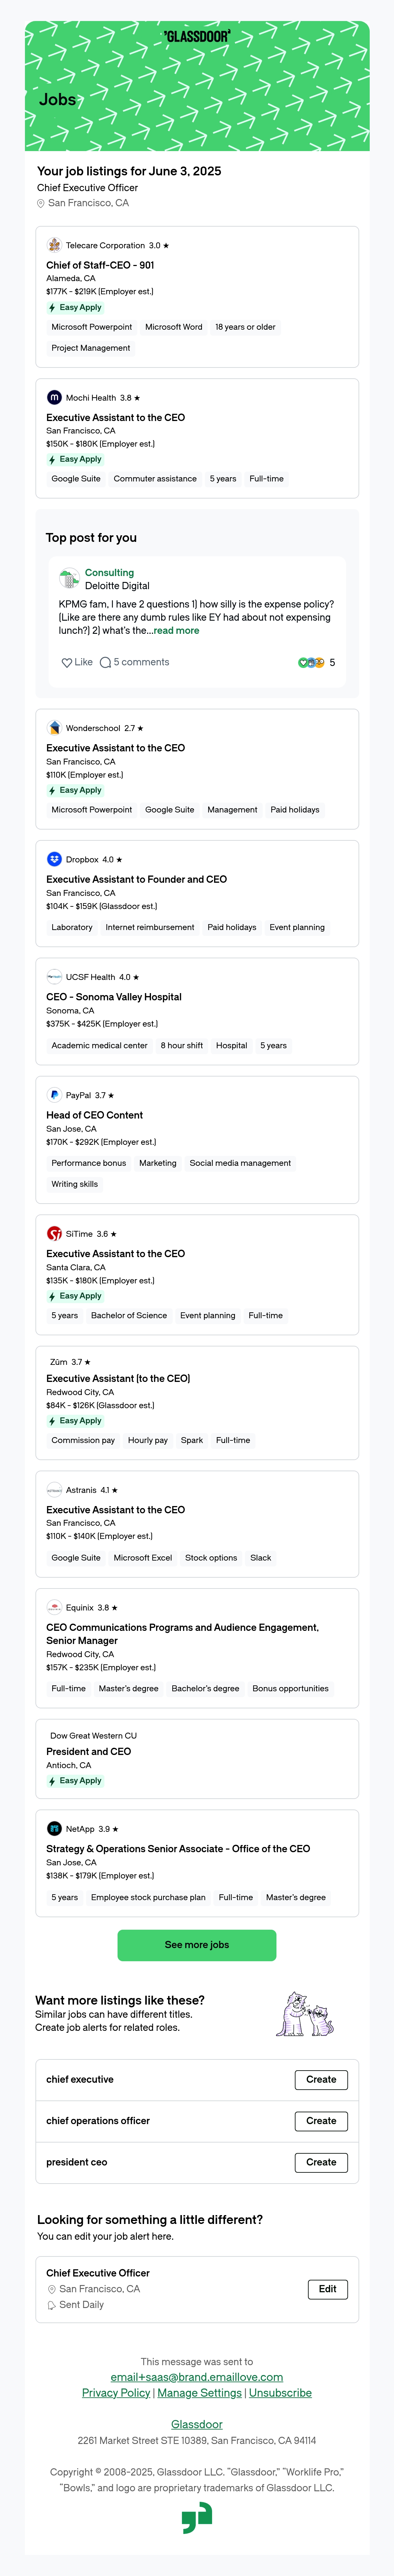Click the Dropbox logo icon
Viewport: 394px width, 2576px height.
coord(54,859)
